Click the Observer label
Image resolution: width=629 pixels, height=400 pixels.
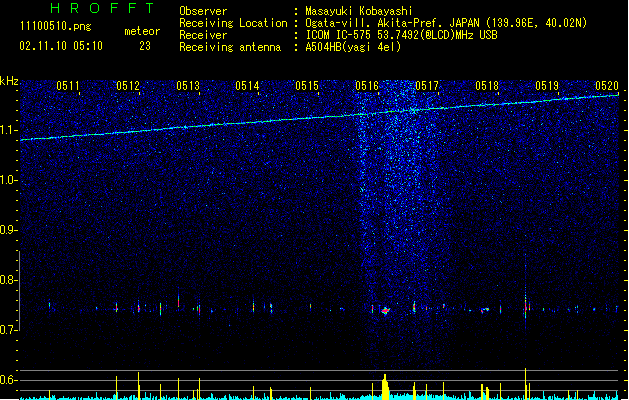pos(203,11)
